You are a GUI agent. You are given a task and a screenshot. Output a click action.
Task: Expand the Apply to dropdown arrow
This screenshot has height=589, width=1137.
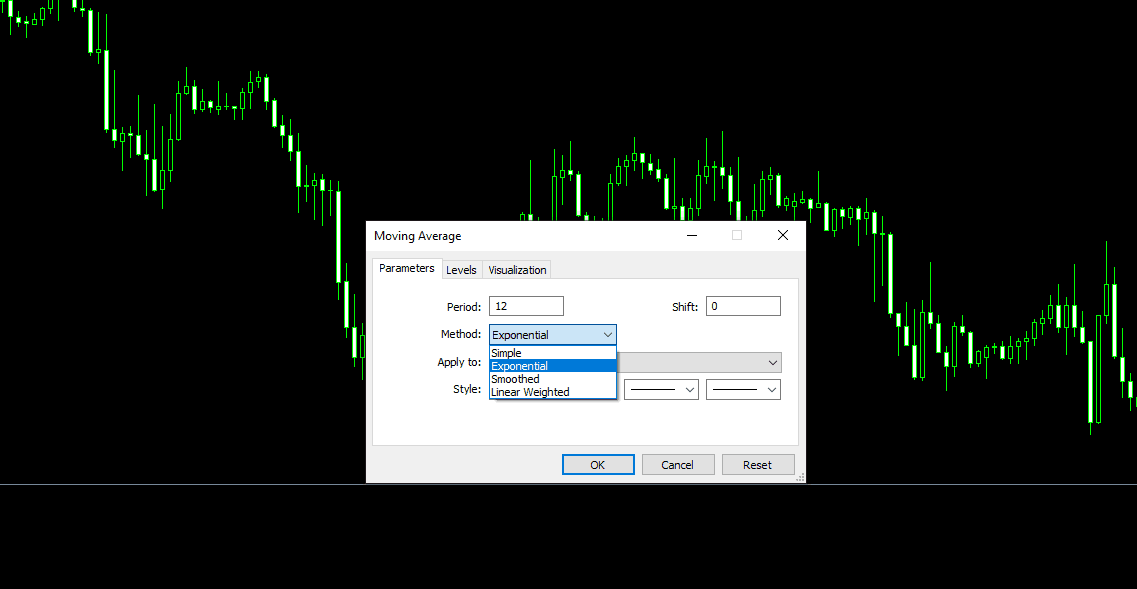(x=772, y=362)
